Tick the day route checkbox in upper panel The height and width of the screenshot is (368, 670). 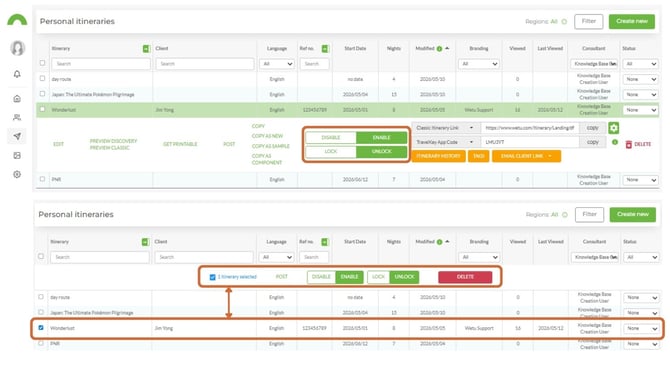coord(42,78)
